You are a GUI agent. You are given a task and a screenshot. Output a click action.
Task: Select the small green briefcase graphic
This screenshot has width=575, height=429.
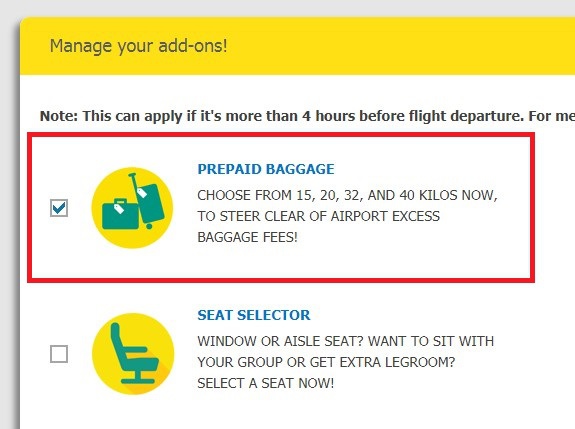[x=120, y=214]
